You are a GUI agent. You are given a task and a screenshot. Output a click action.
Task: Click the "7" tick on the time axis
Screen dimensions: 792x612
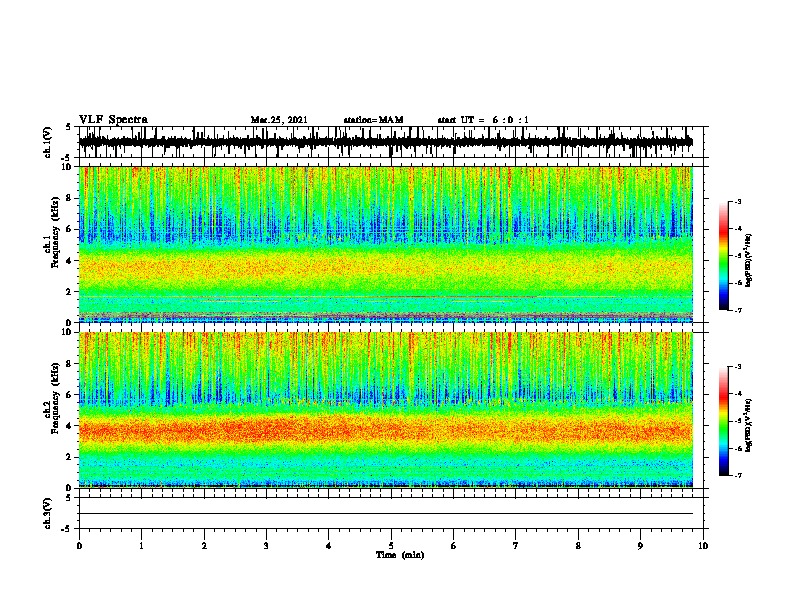[x=516, y=545]
